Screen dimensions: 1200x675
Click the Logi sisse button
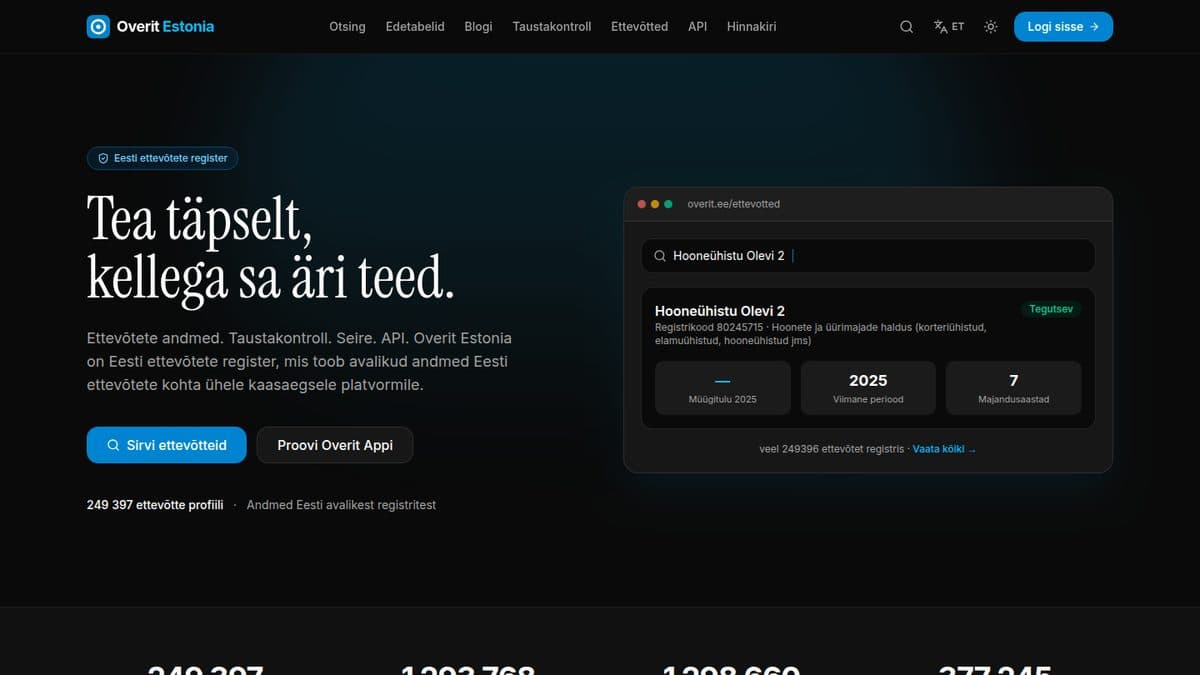tap(1063, 27)
